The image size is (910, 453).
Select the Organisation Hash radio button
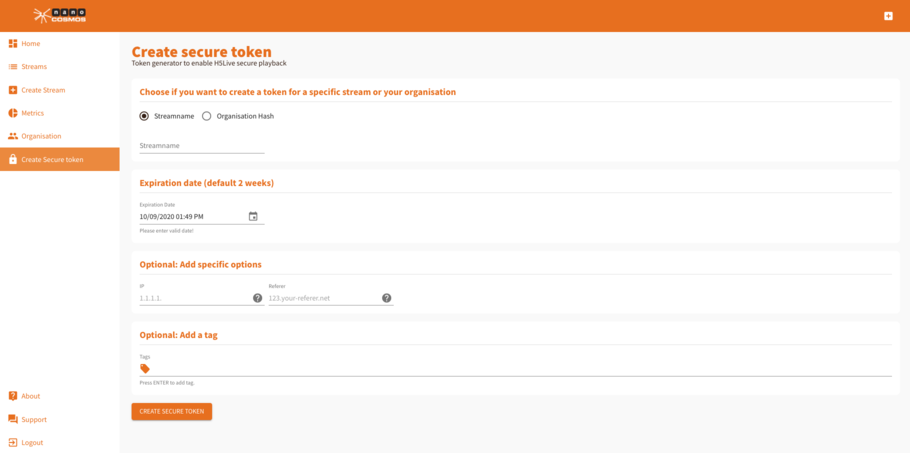pyautogui.click(x=207, y=116)
